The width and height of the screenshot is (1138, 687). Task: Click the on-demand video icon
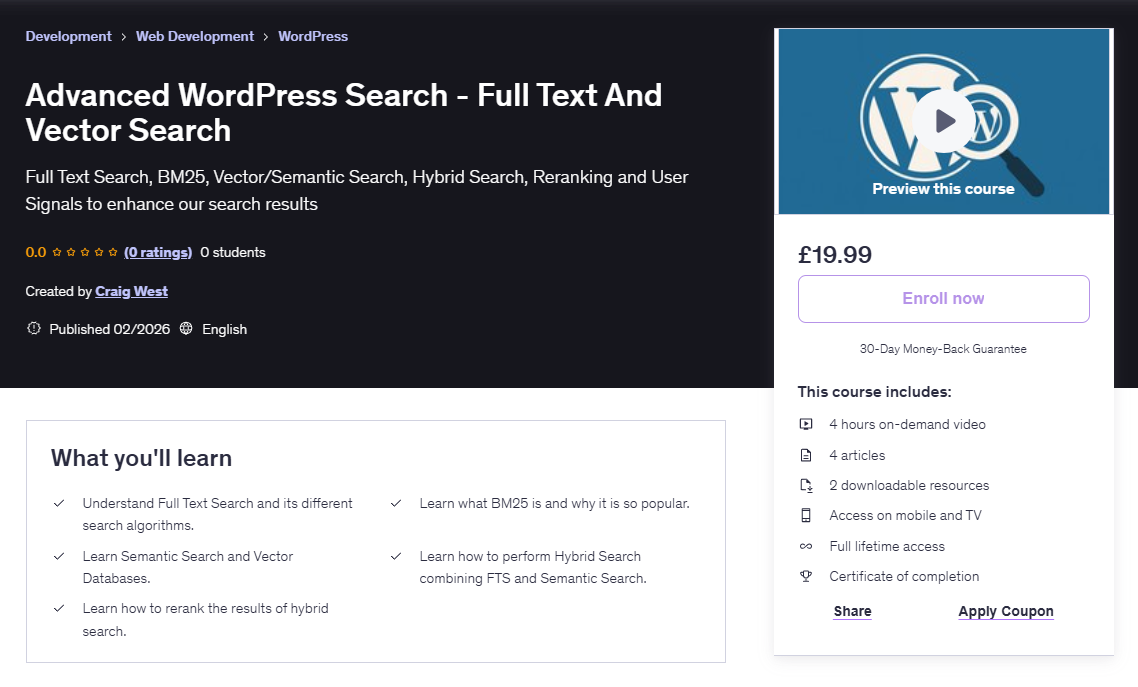[806, 424]
